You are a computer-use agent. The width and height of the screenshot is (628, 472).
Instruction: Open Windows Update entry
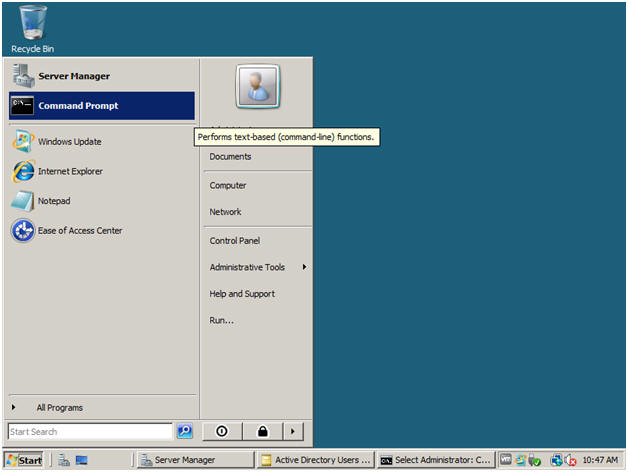coord(70,141)
